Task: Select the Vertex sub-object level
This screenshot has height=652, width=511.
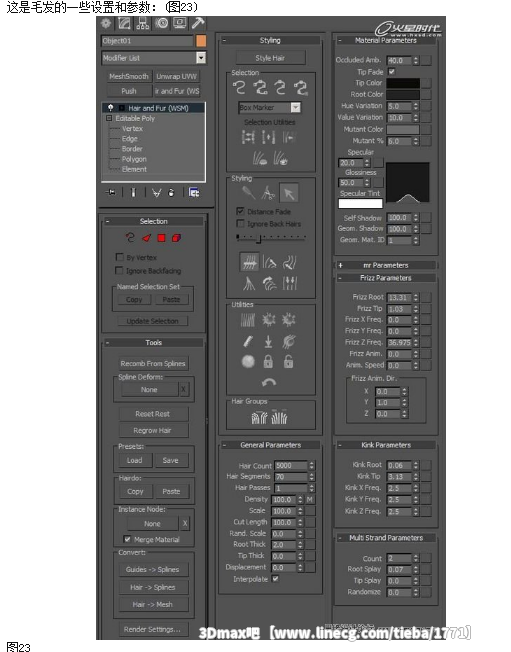Action: pyautogui.click(x=132, y=128)
